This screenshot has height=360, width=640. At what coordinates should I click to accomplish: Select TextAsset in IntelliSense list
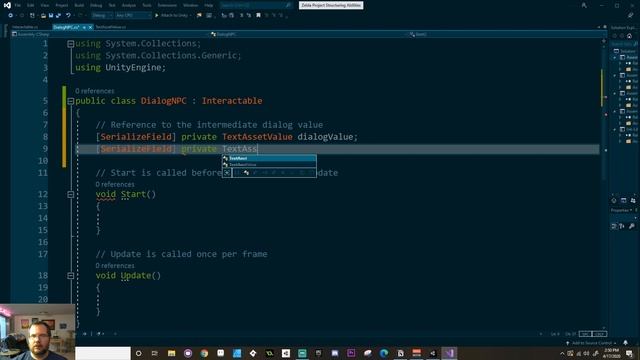(269, 158)
